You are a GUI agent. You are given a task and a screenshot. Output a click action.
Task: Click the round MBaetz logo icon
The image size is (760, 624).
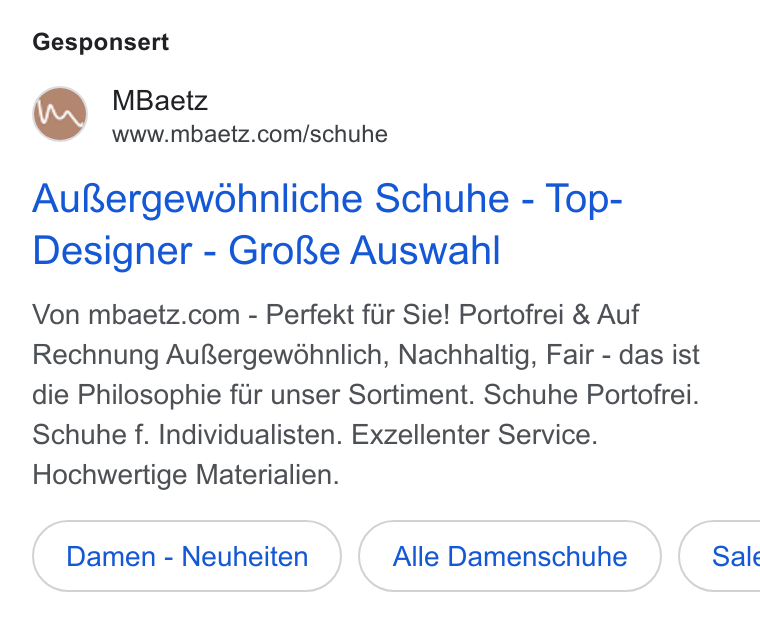60,114
